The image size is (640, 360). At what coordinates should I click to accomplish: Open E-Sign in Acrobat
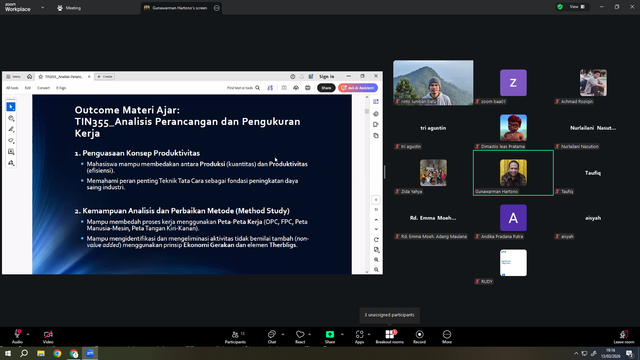pos(61,88)
